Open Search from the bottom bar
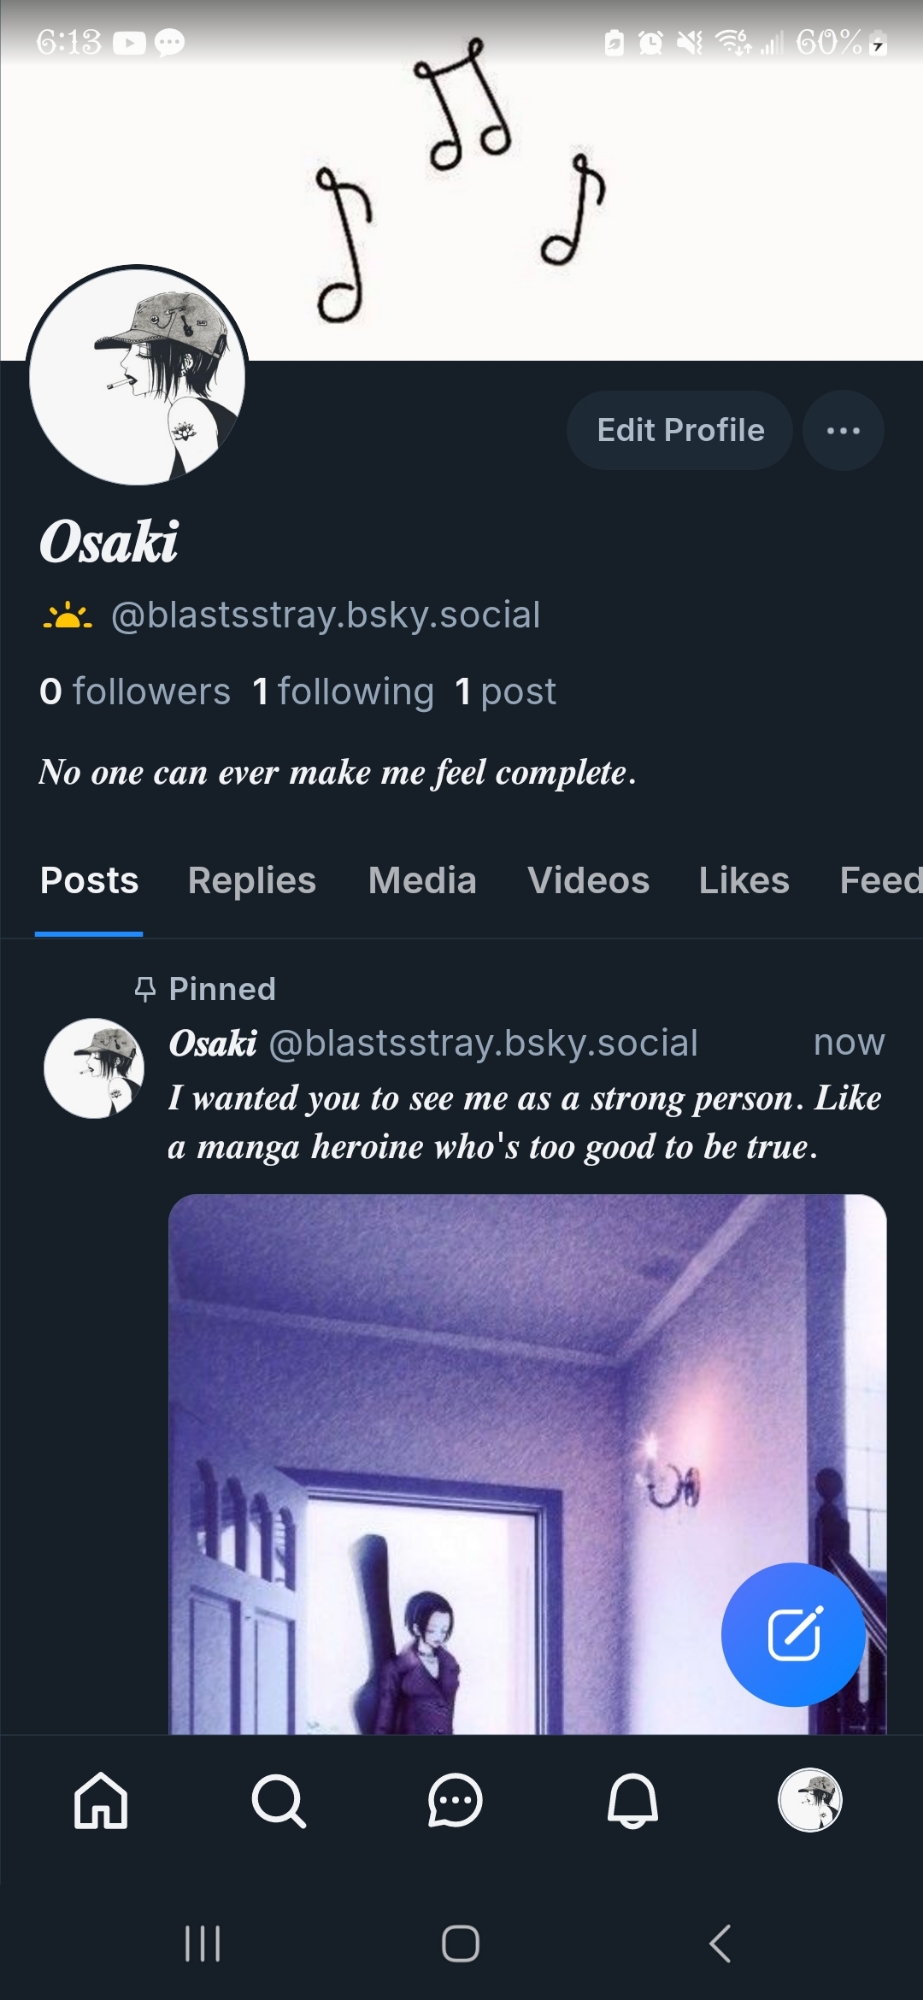The width and height of the screenshot is (923, 2000). [x=278, y=1801]
